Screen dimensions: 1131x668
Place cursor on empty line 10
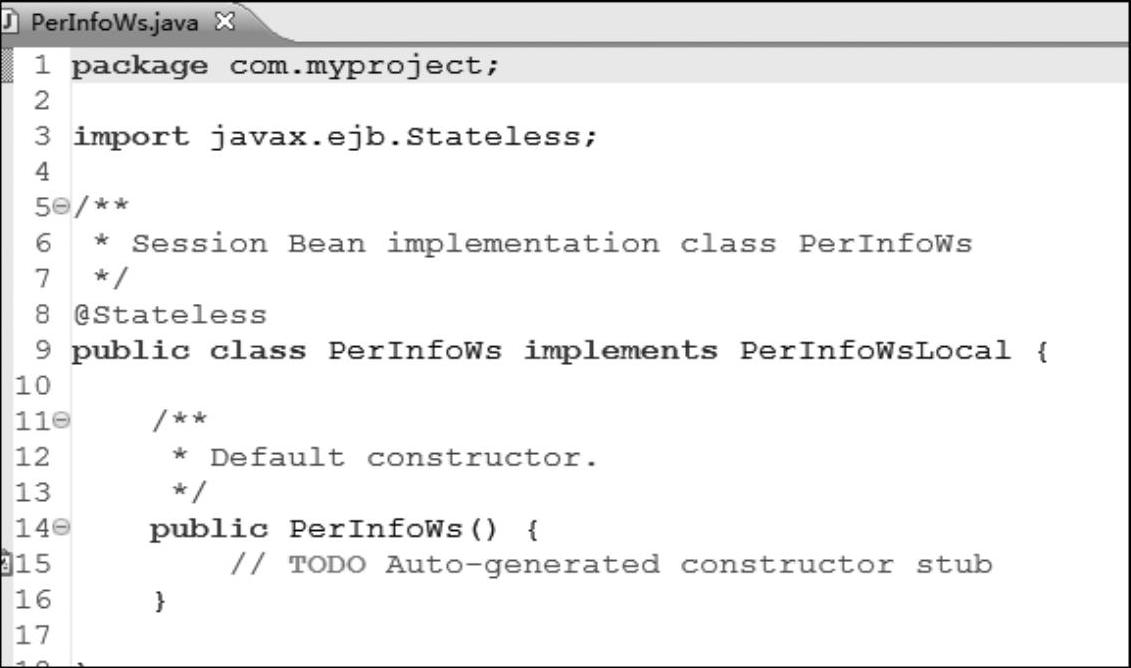coord(599,386)
